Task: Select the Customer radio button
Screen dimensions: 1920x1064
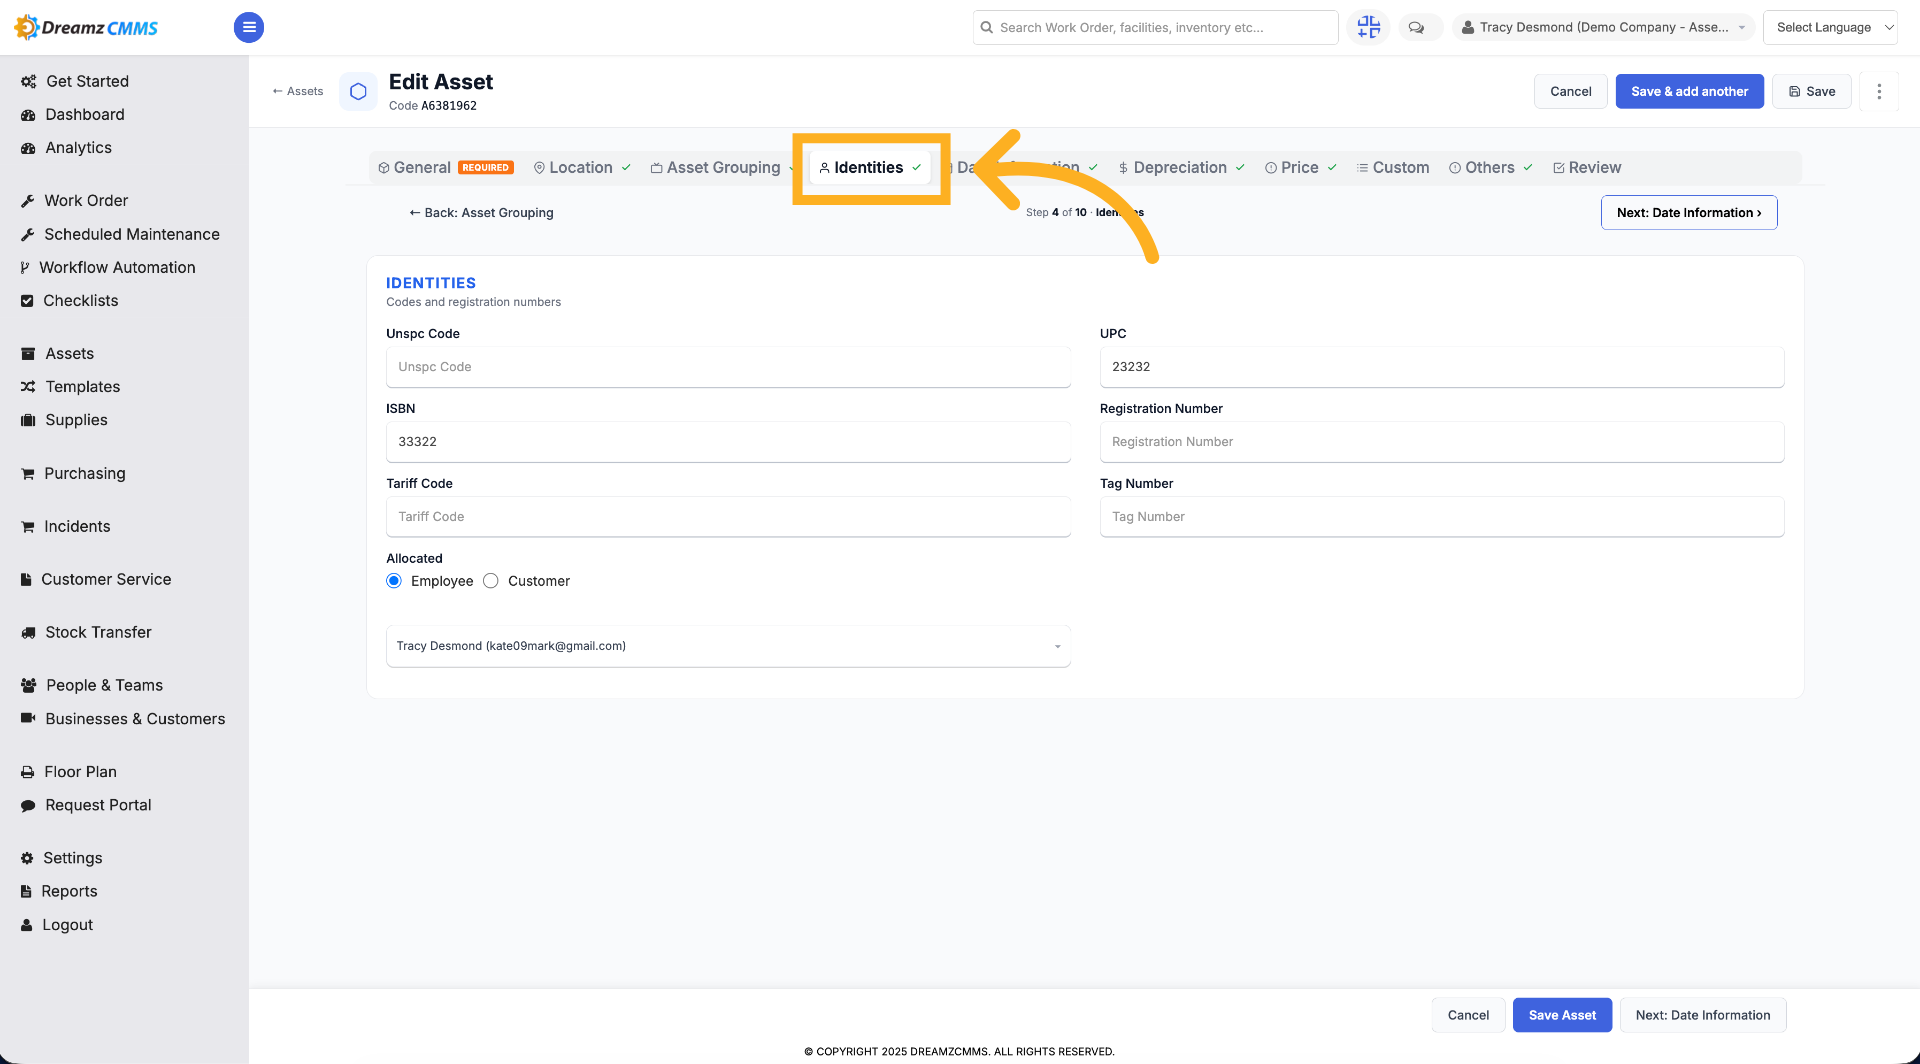Action: [491, 581]
